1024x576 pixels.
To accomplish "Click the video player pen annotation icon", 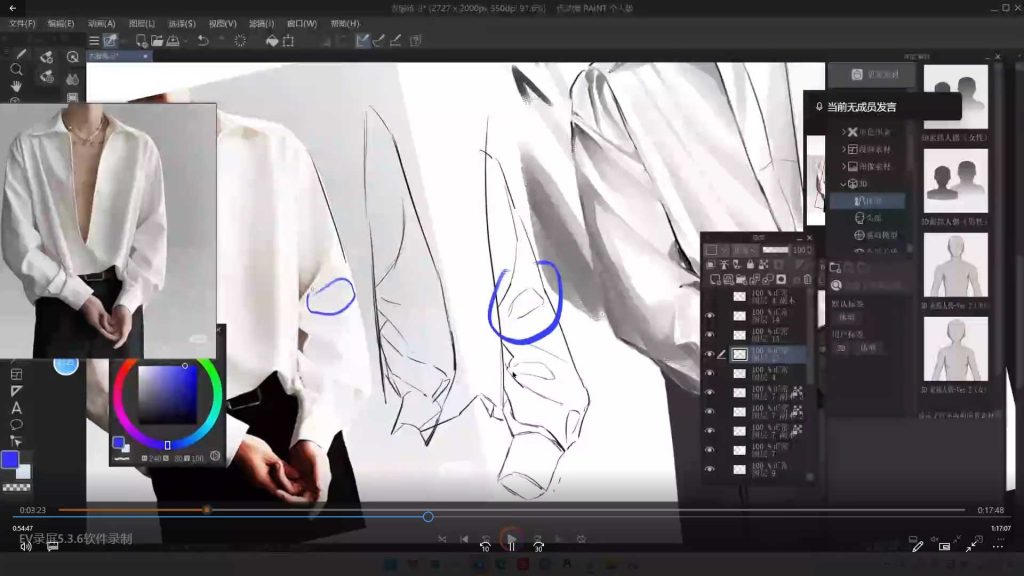I will [918, 546].
